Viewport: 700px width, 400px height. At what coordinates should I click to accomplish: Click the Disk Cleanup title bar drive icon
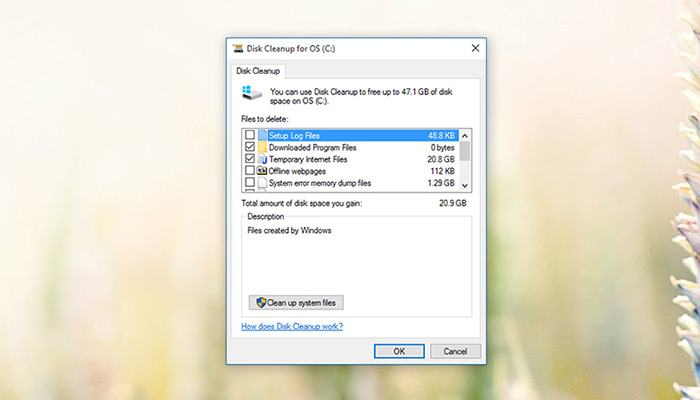point(237,48)
